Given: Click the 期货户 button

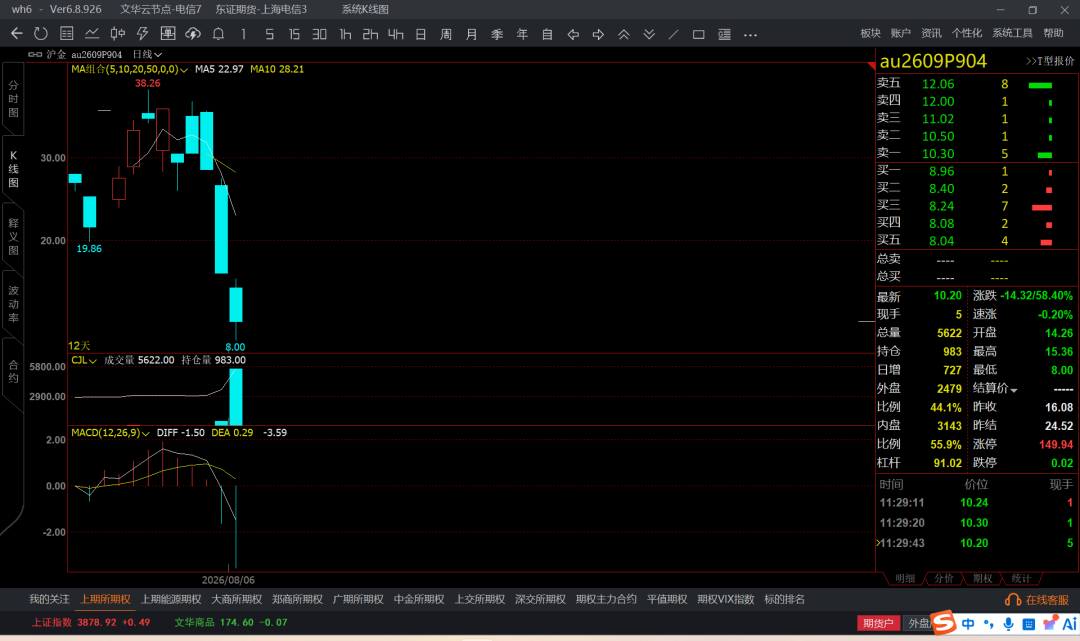Looking at the screenshot, I should pyautogui.click(x=878, y=623).
